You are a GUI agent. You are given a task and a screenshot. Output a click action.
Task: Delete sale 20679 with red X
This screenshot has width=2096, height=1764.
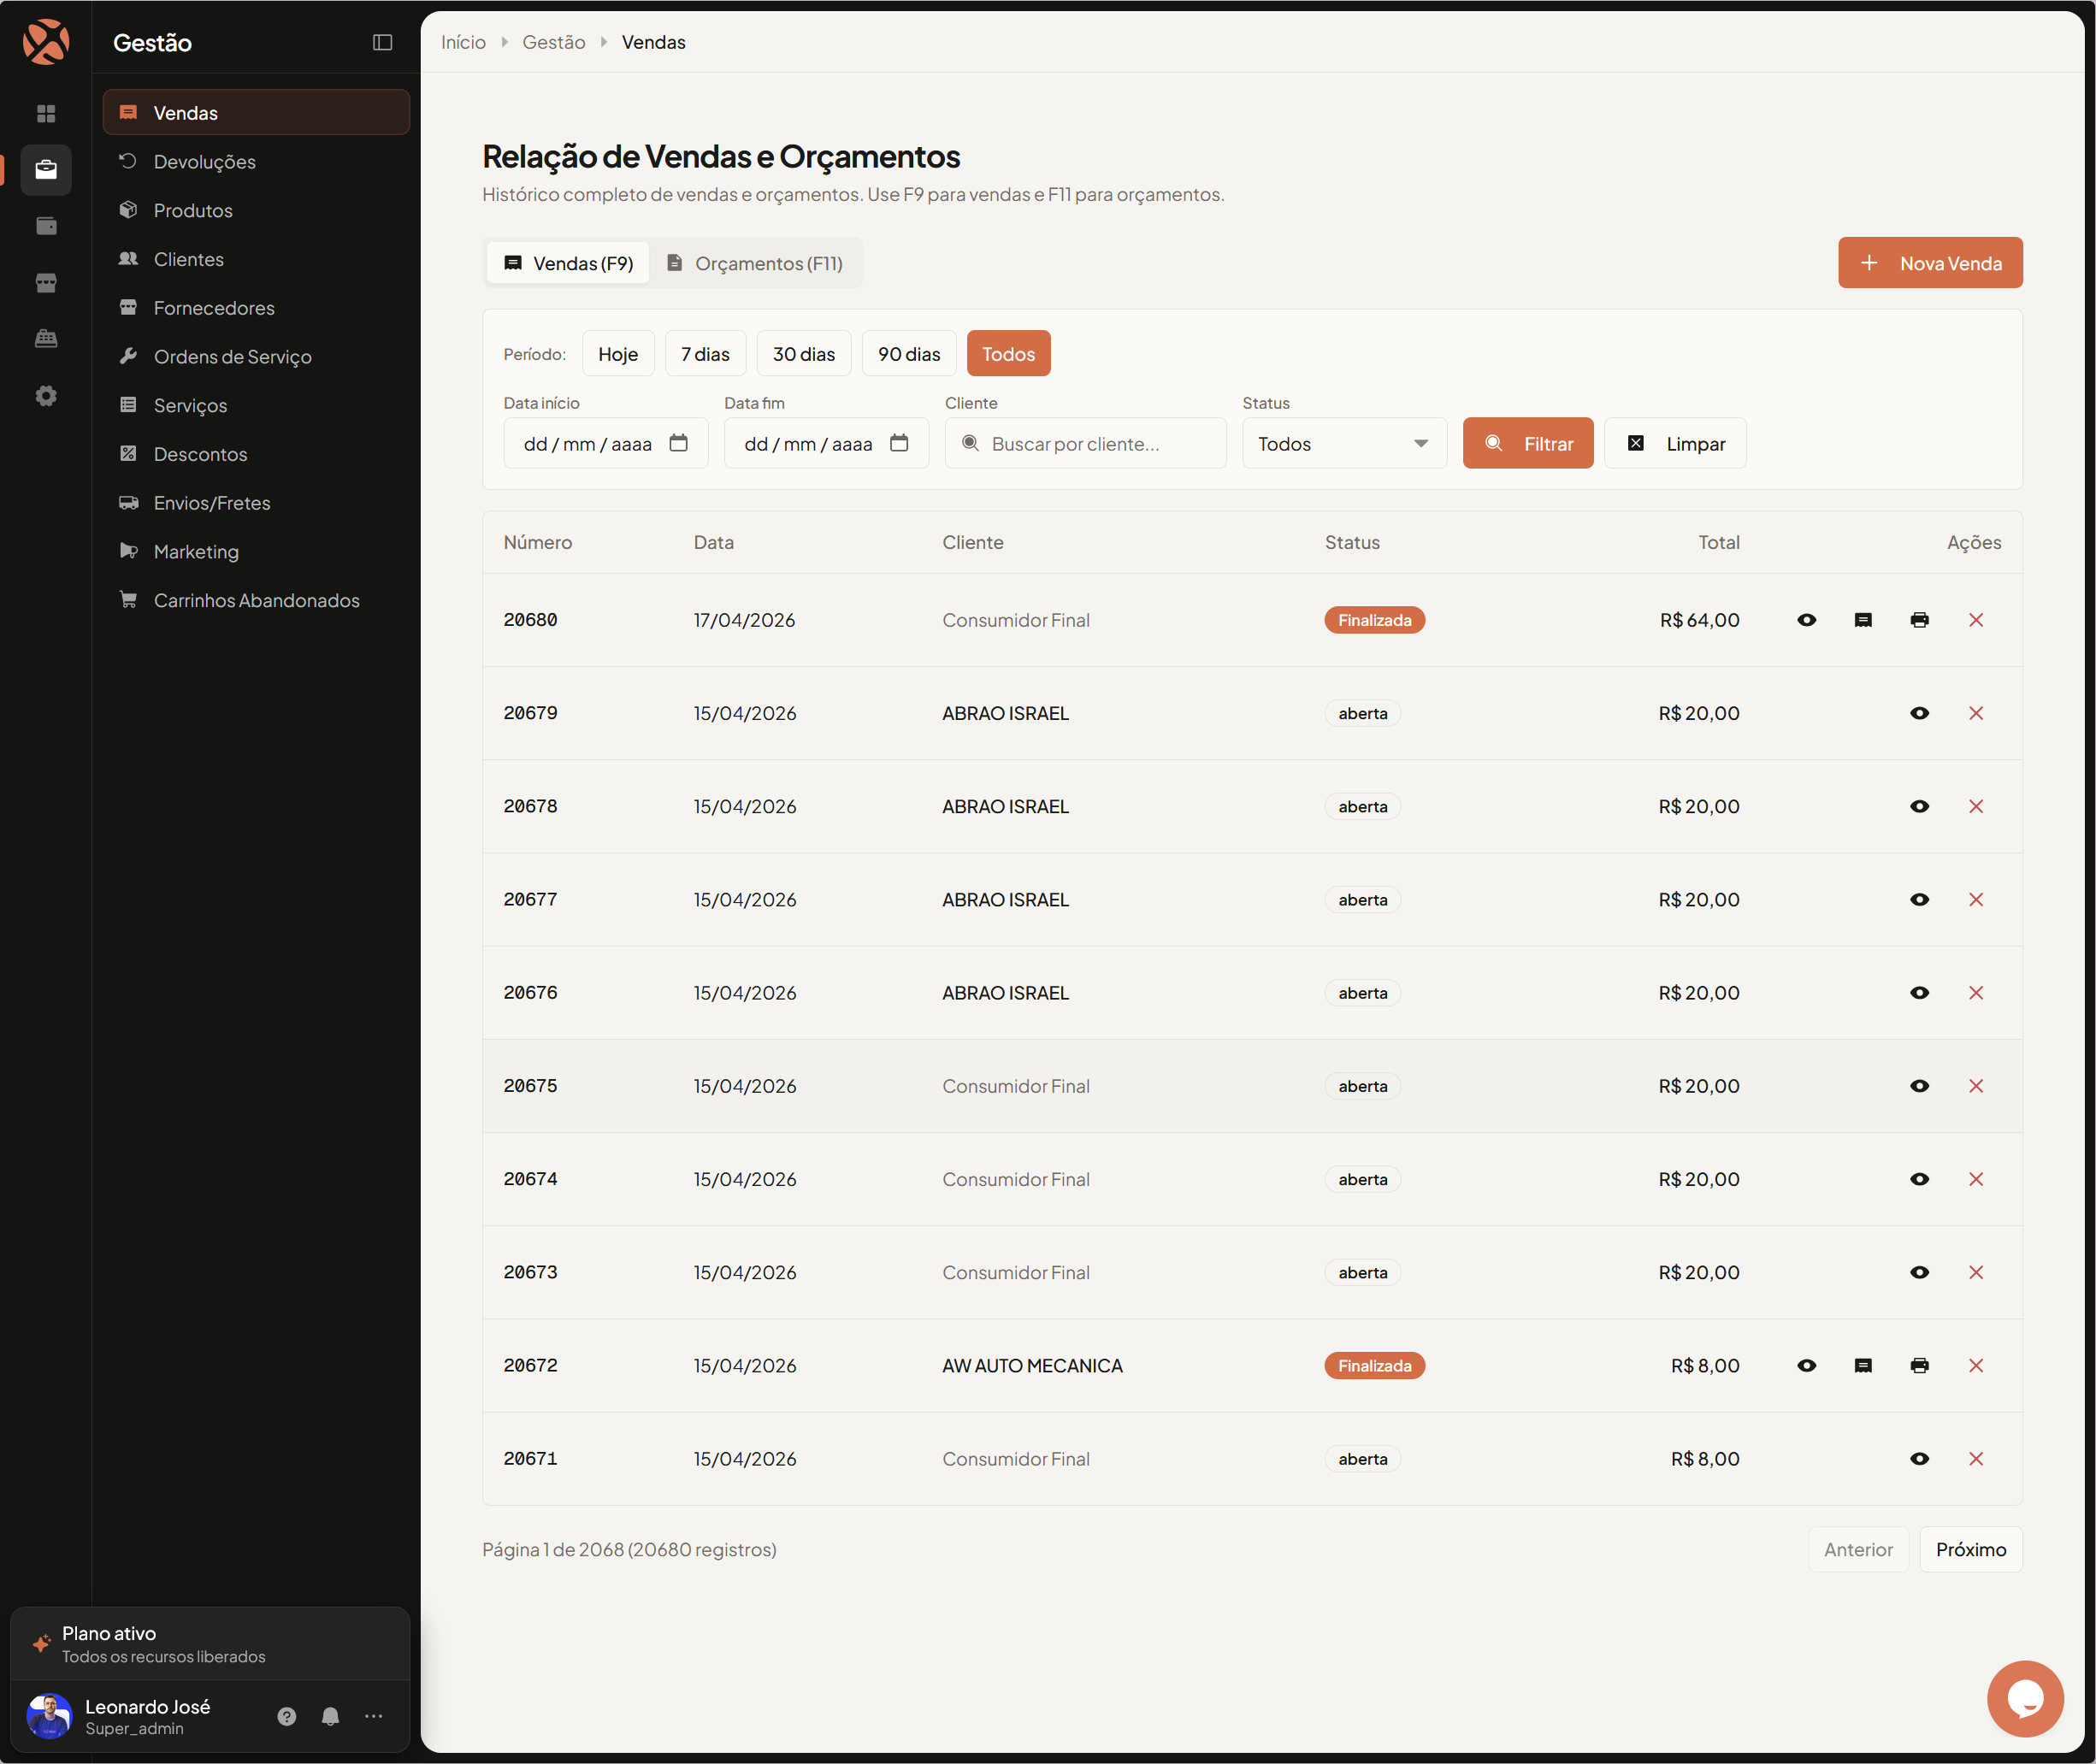click(1975, 713)
